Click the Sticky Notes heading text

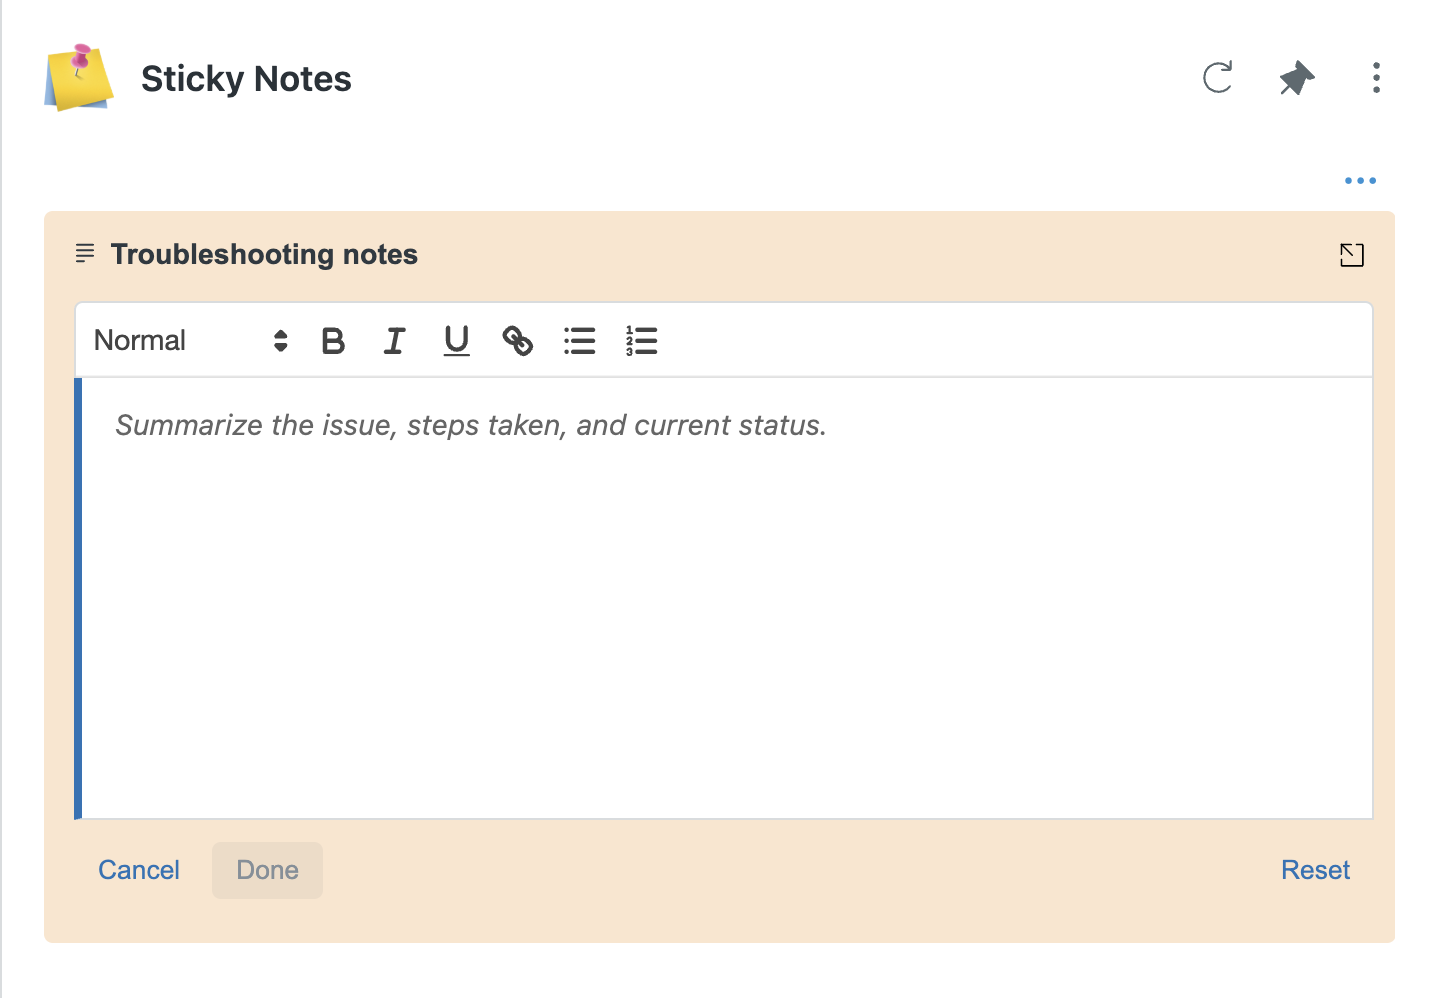[246, 79]
